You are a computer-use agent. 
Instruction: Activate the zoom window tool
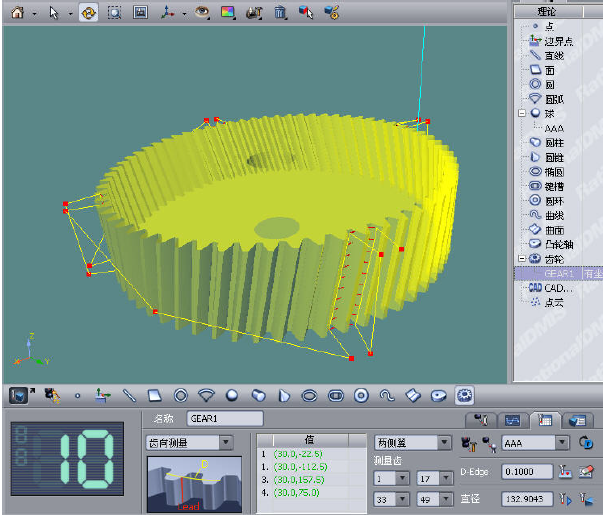(x=114, y=13)
